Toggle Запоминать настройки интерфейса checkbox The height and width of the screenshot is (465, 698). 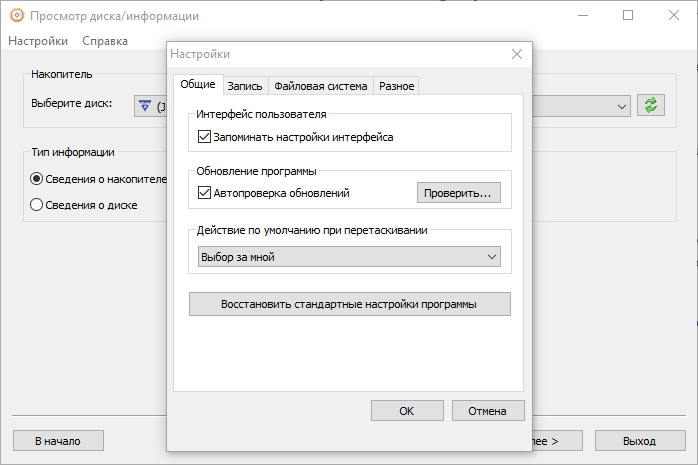point(205,137)
